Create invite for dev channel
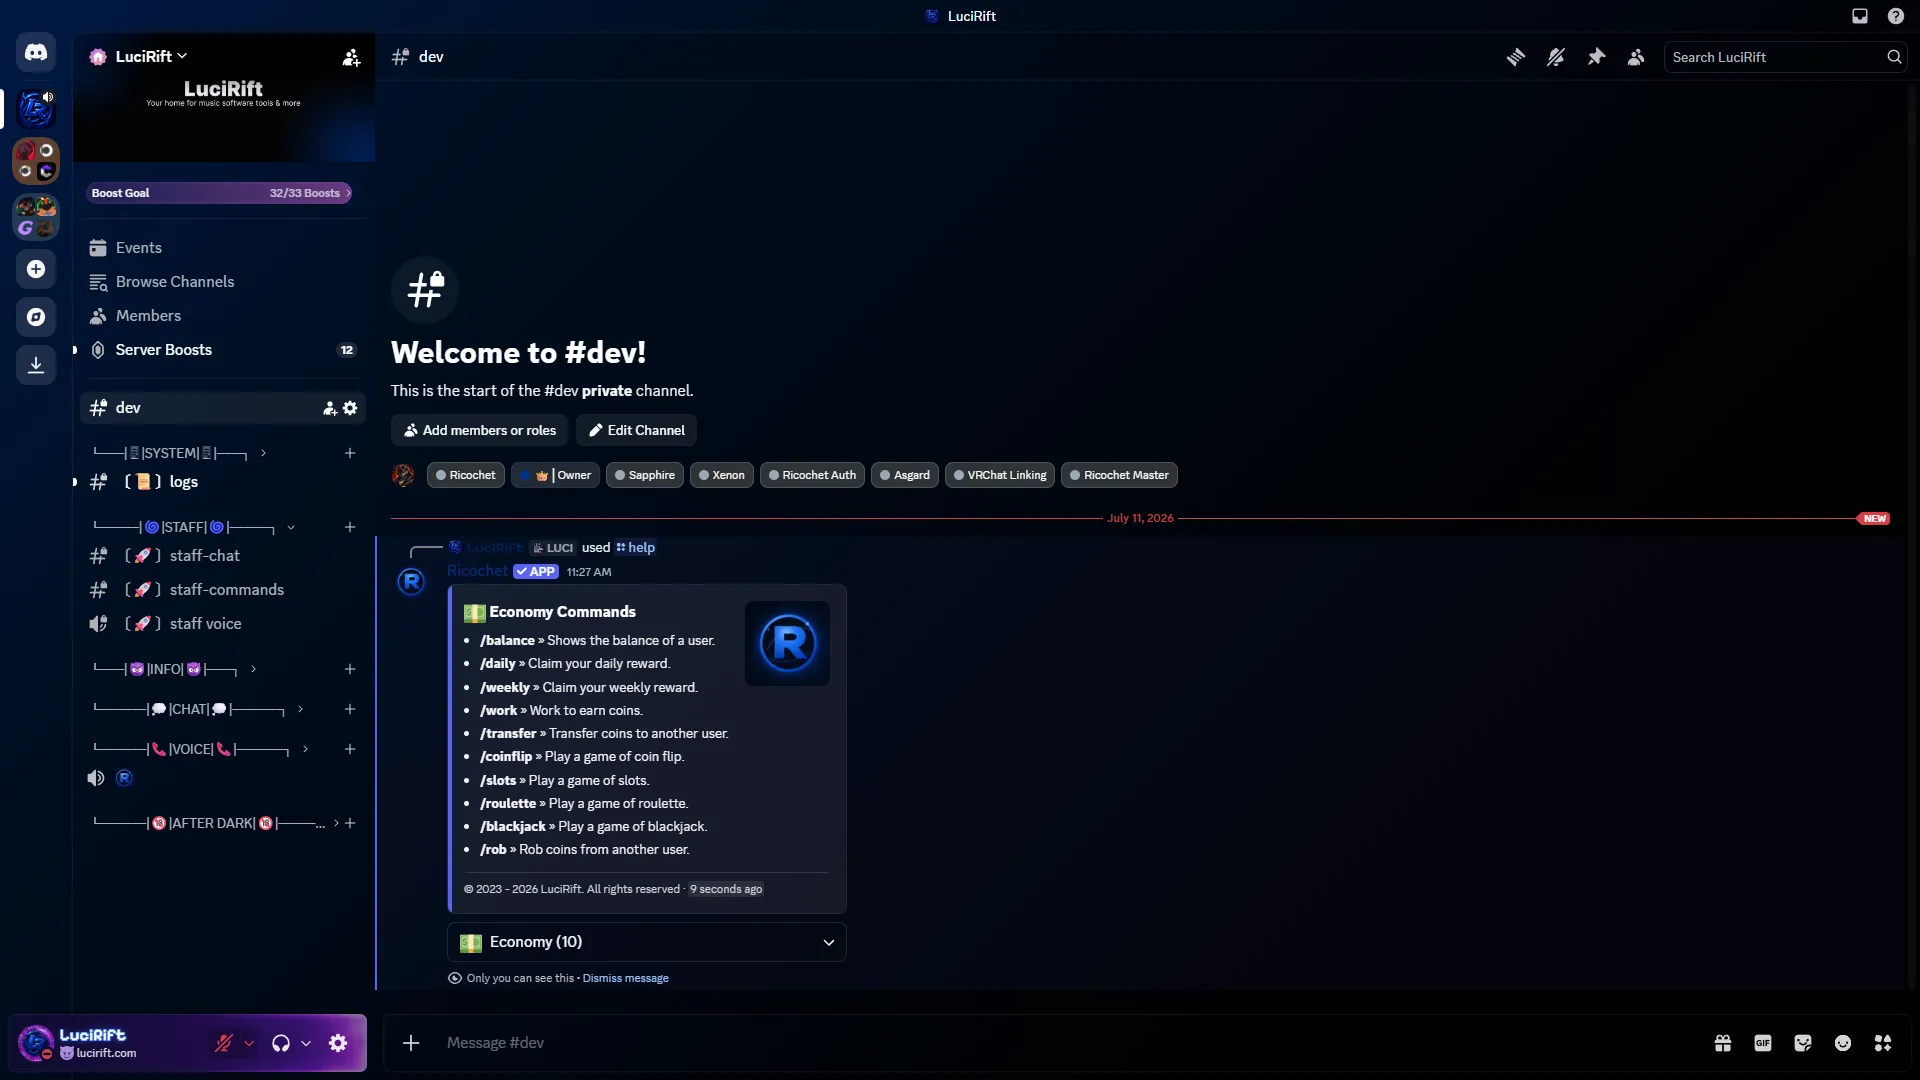This screenshot has height=1080, width=1920. 330,408
